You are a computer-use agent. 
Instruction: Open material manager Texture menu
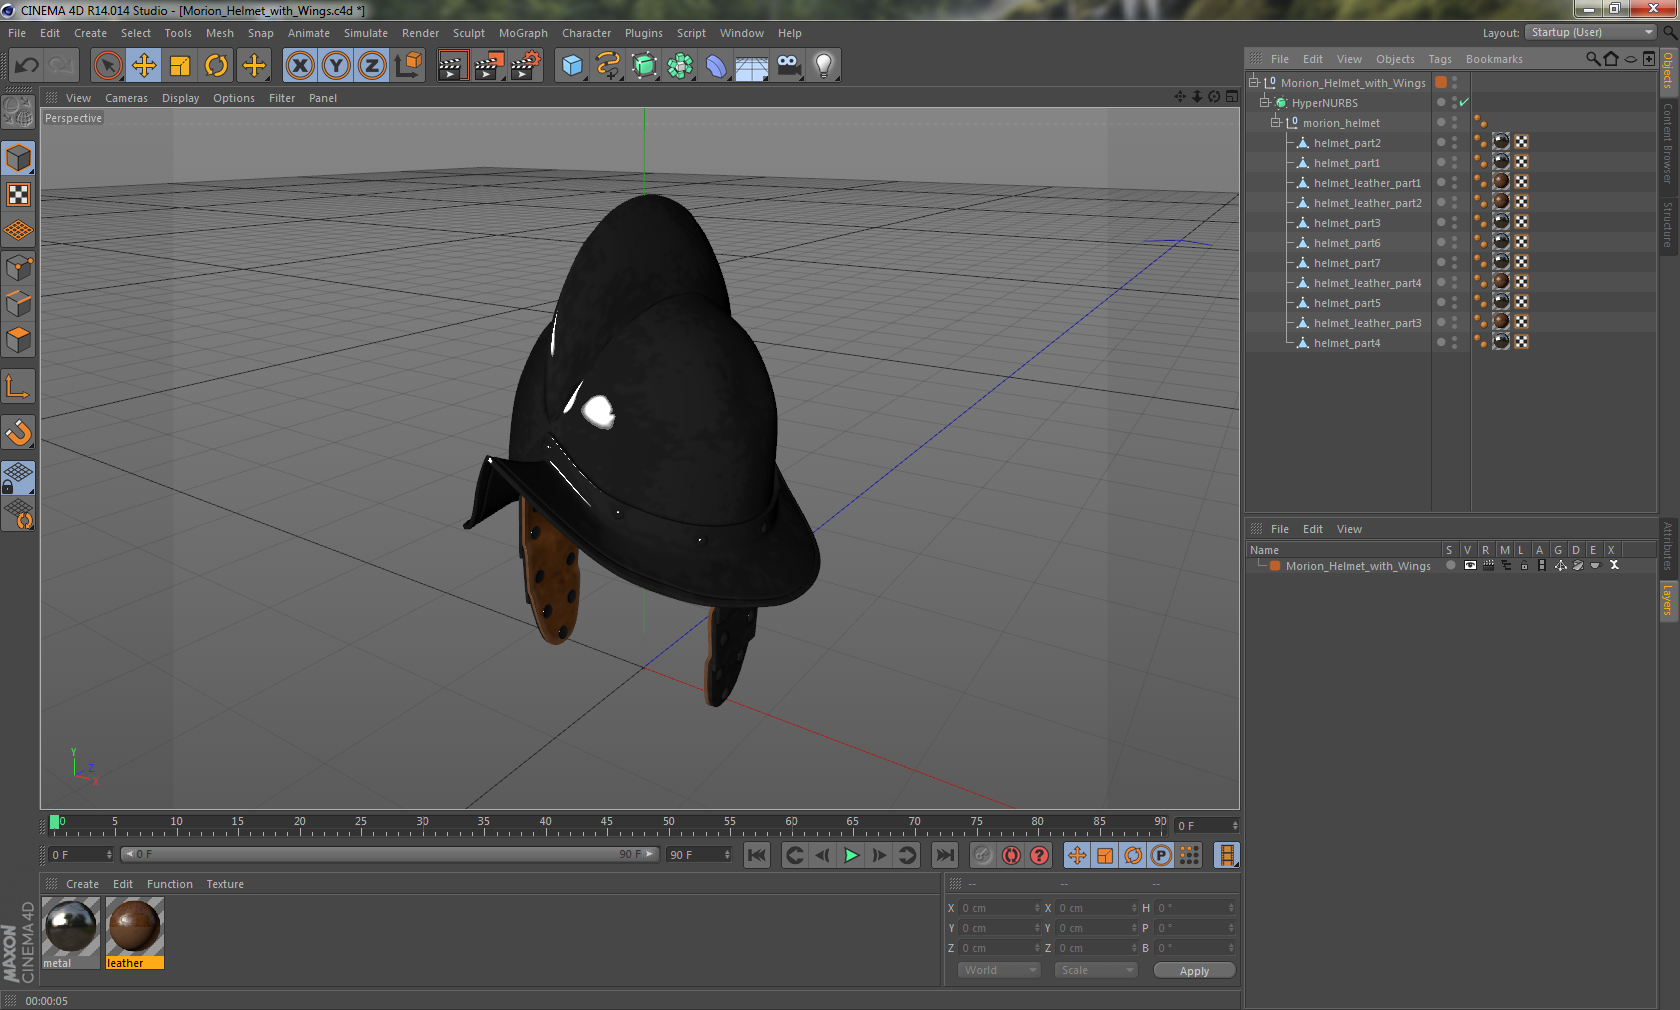pyautogui.click(x=225, y=884)
